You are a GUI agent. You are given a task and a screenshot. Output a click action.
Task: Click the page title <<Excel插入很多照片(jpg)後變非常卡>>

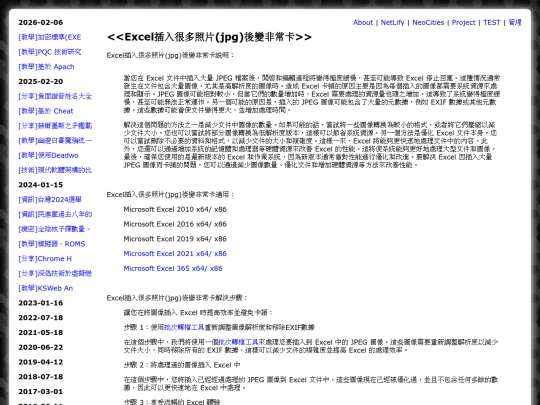[x=209, y=37]
